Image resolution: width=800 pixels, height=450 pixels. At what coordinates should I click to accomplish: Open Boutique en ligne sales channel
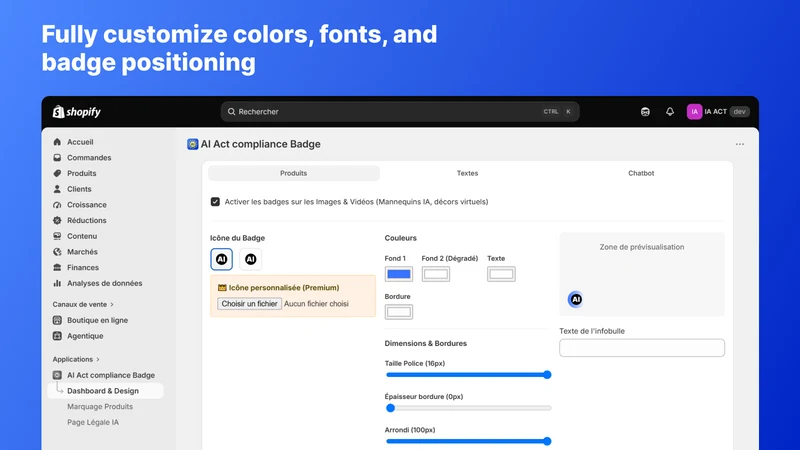(97, 320)
